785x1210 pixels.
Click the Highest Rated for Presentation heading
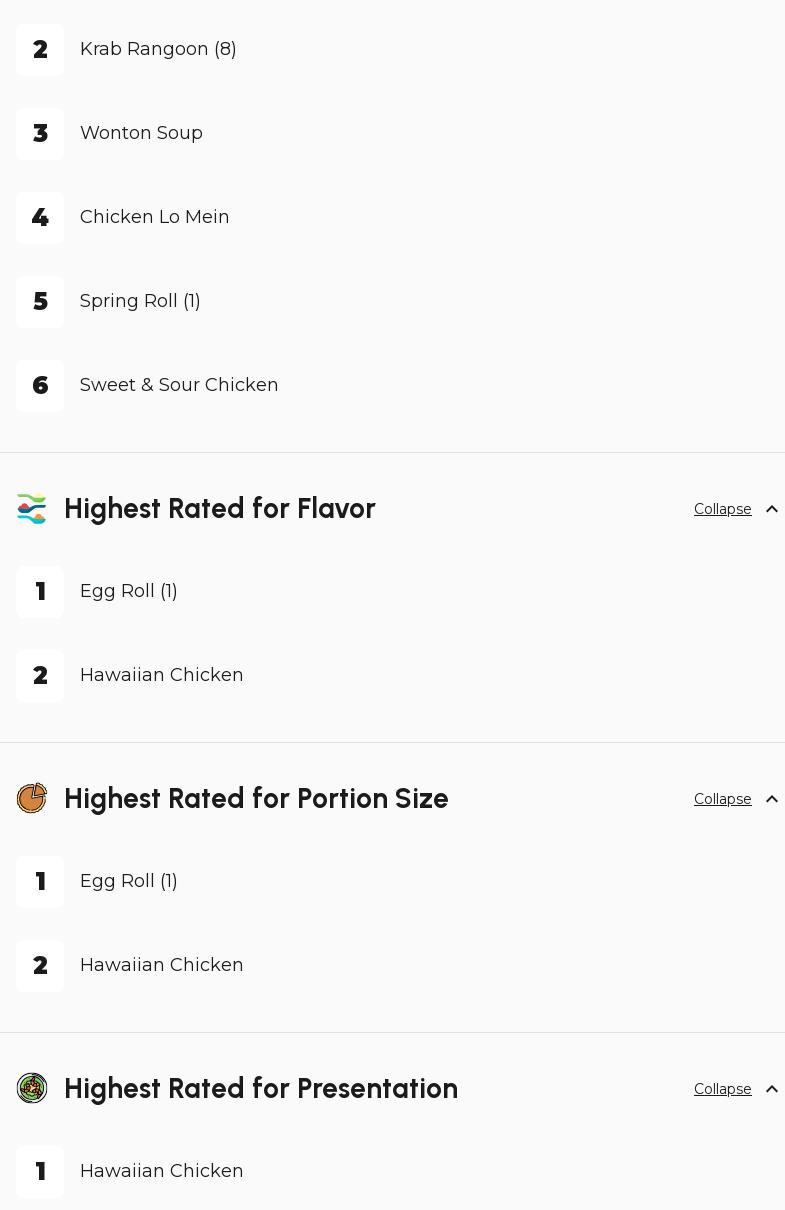coord(260,1089)
